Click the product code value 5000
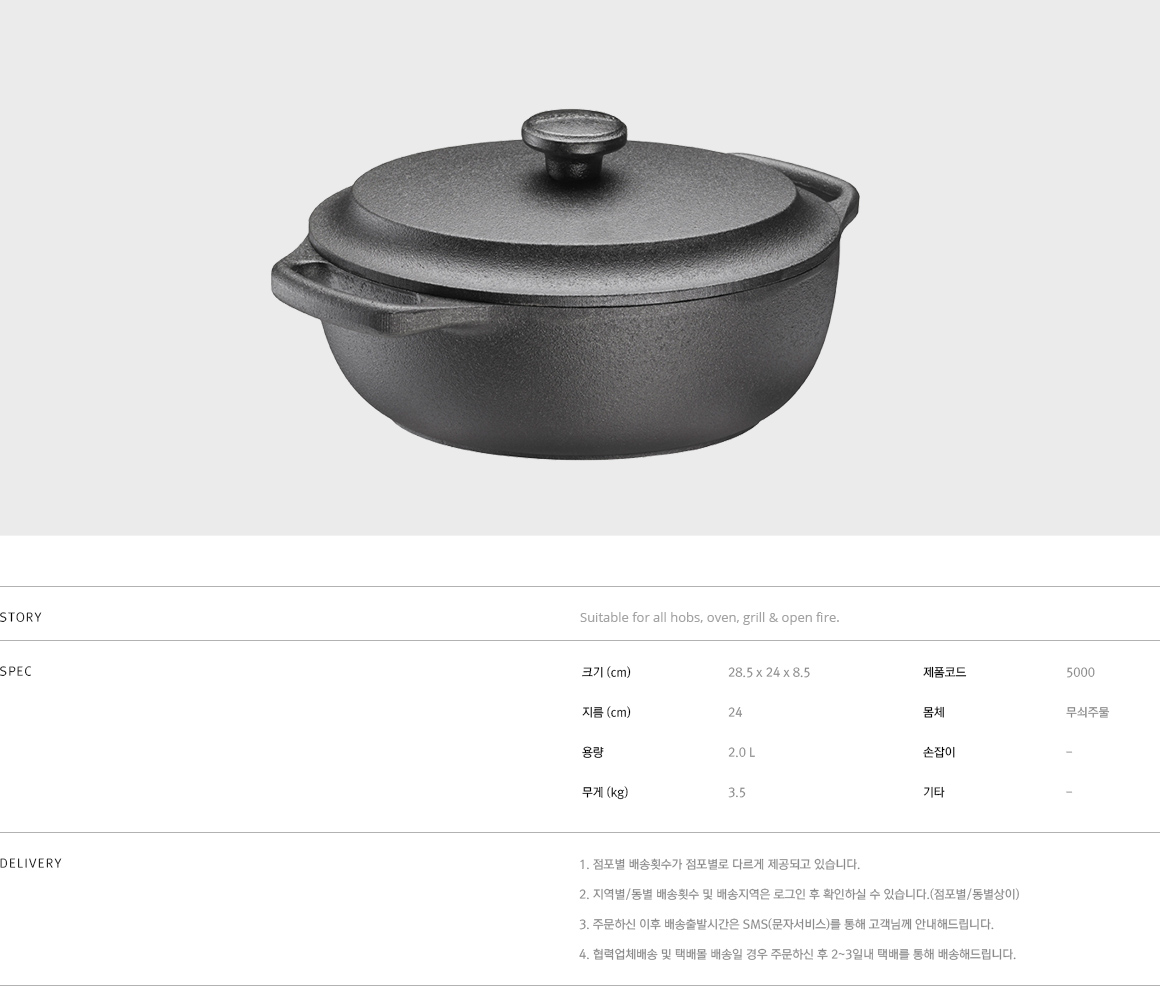This screenshot has height=986, width=1160. tap(1080, 672)
